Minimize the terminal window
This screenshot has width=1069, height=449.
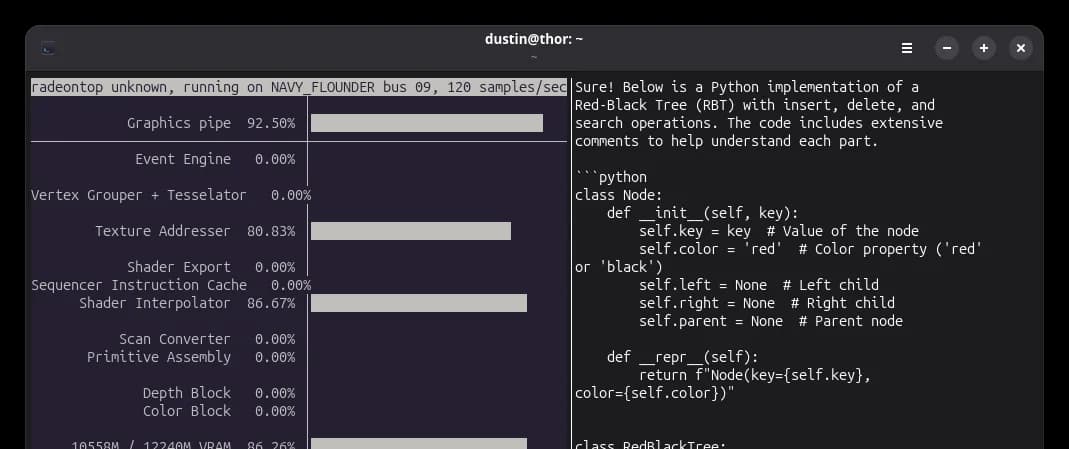click(x=947, y=48)
